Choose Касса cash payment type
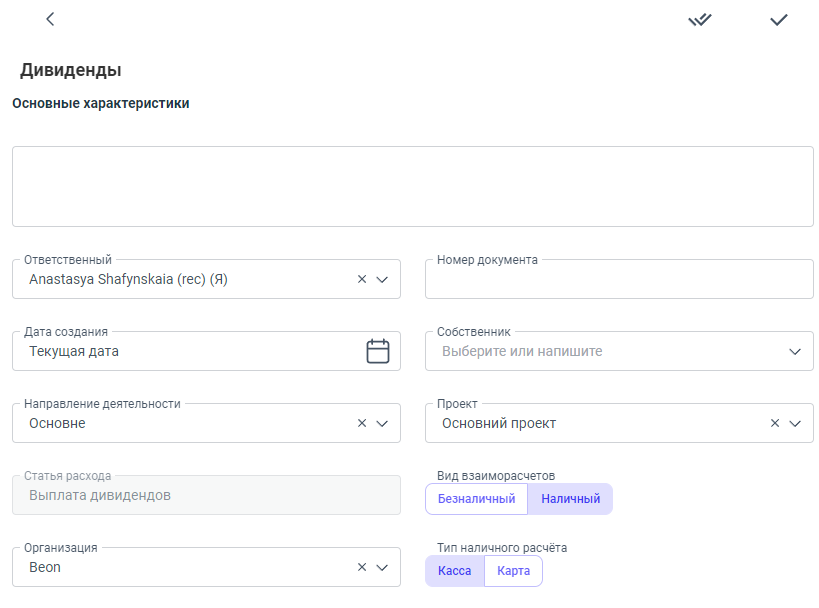Viewport: 819px width, 608px height. click(x=455, y=571)
